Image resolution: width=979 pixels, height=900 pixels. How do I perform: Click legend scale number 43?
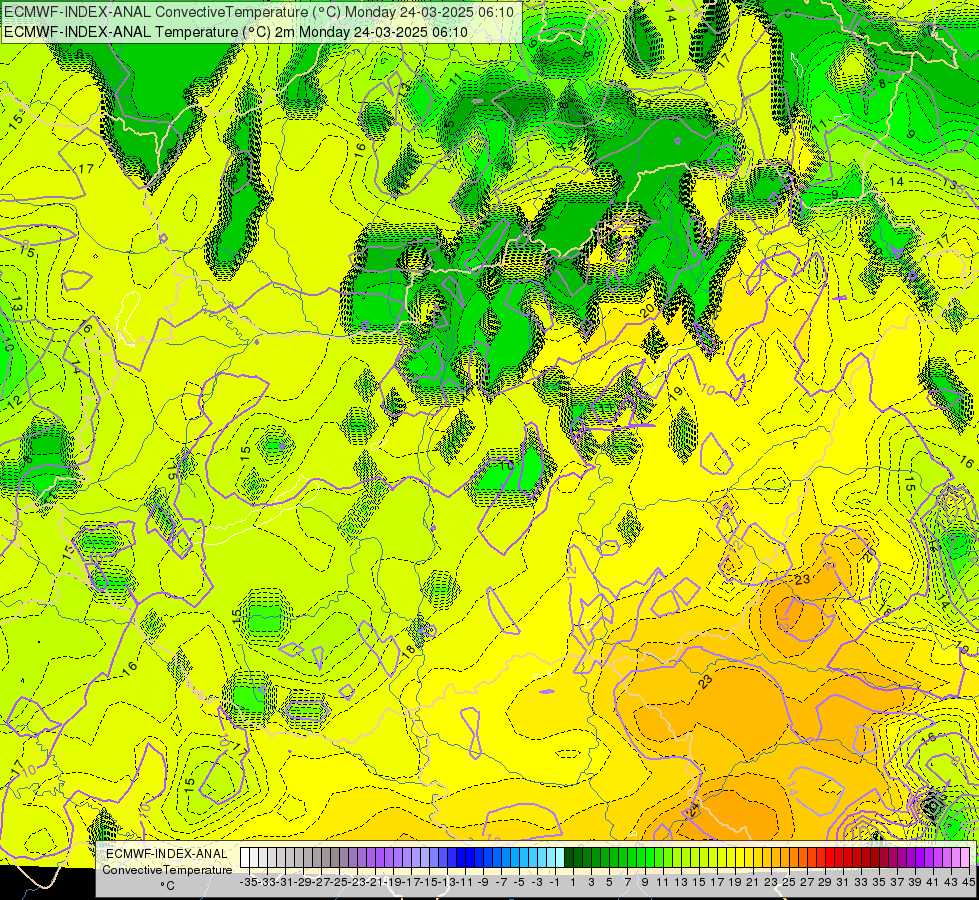[950, 882]
